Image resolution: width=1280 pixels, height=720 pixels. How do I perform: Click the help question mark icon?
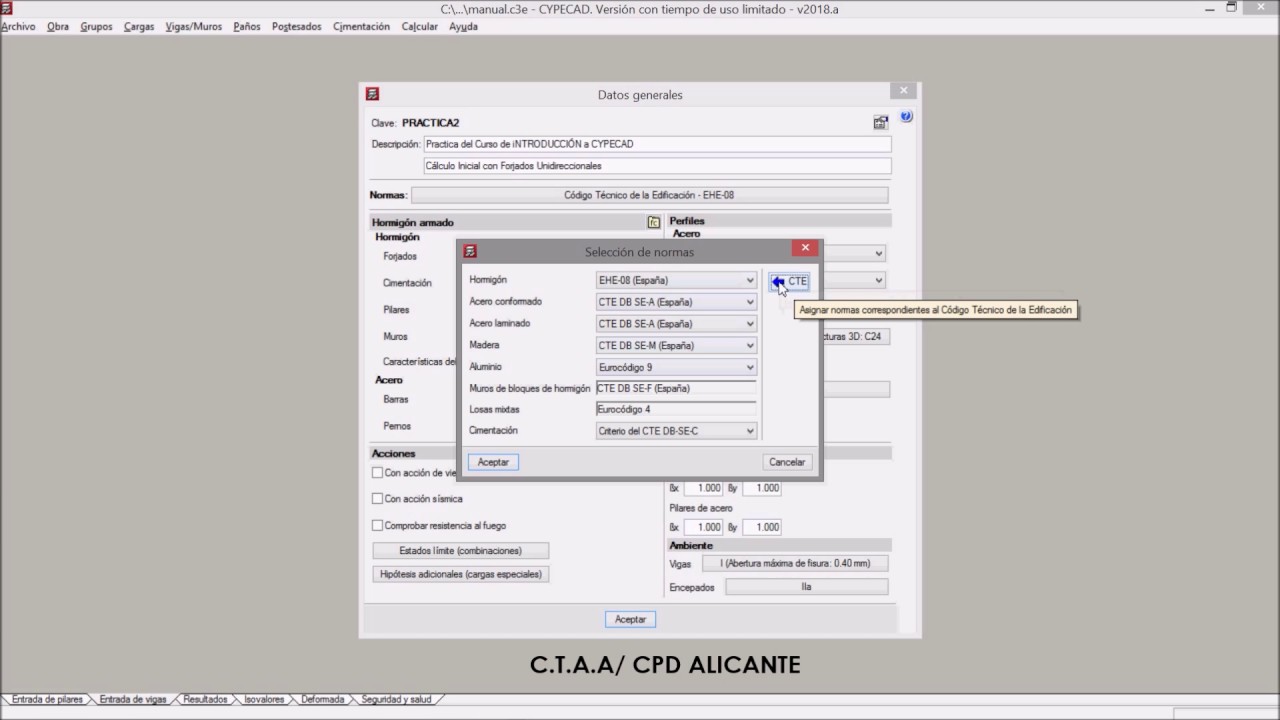tap(906, 116)
